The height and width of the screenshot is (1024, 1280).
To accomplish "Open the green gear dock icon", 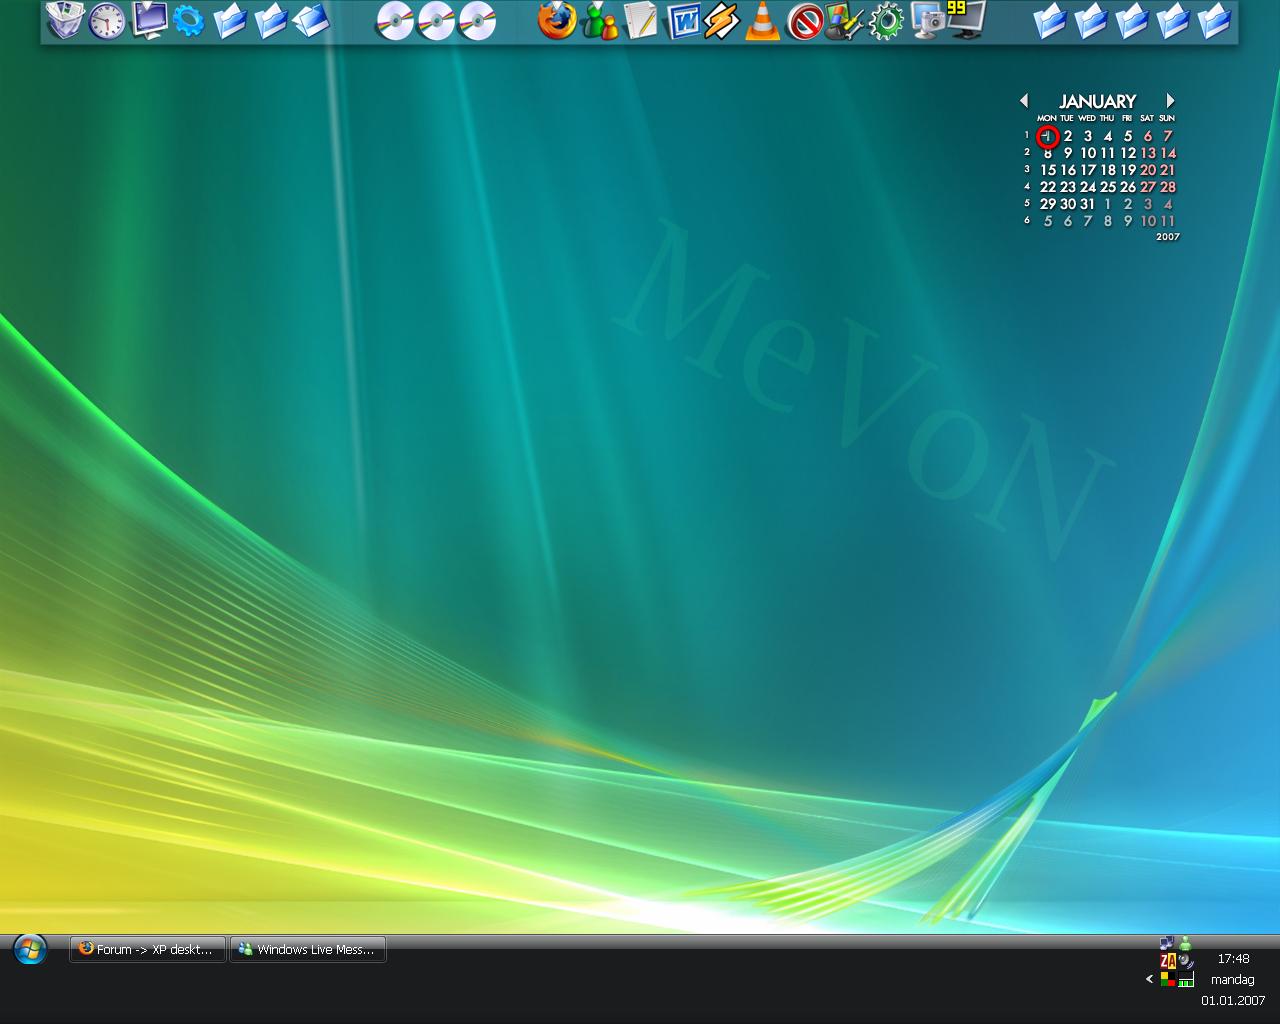I will tap(886, 21).
